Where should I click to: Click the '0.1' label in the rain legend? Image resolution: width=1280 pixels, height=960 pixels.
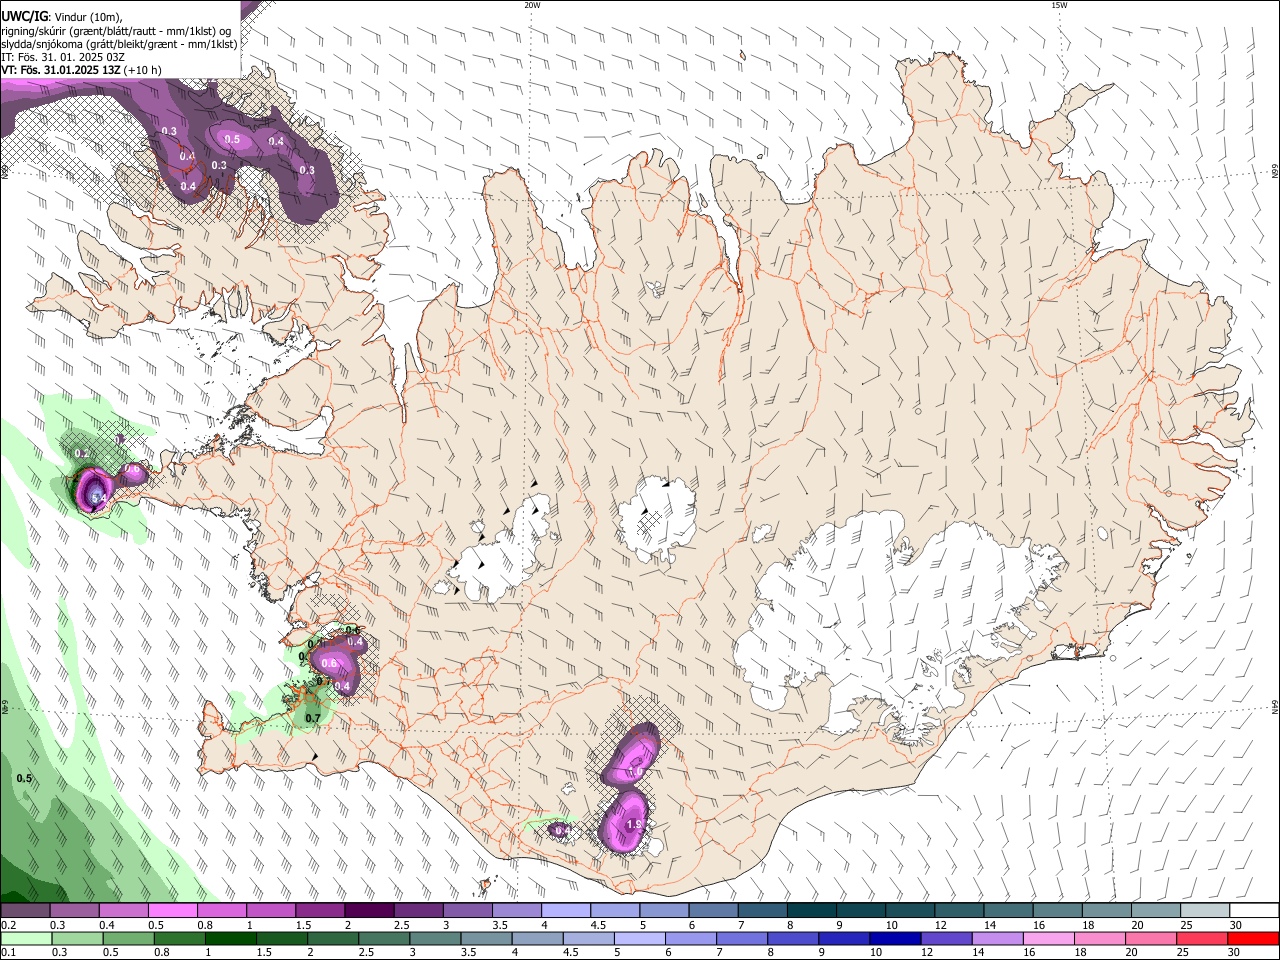tap(8, 952)
